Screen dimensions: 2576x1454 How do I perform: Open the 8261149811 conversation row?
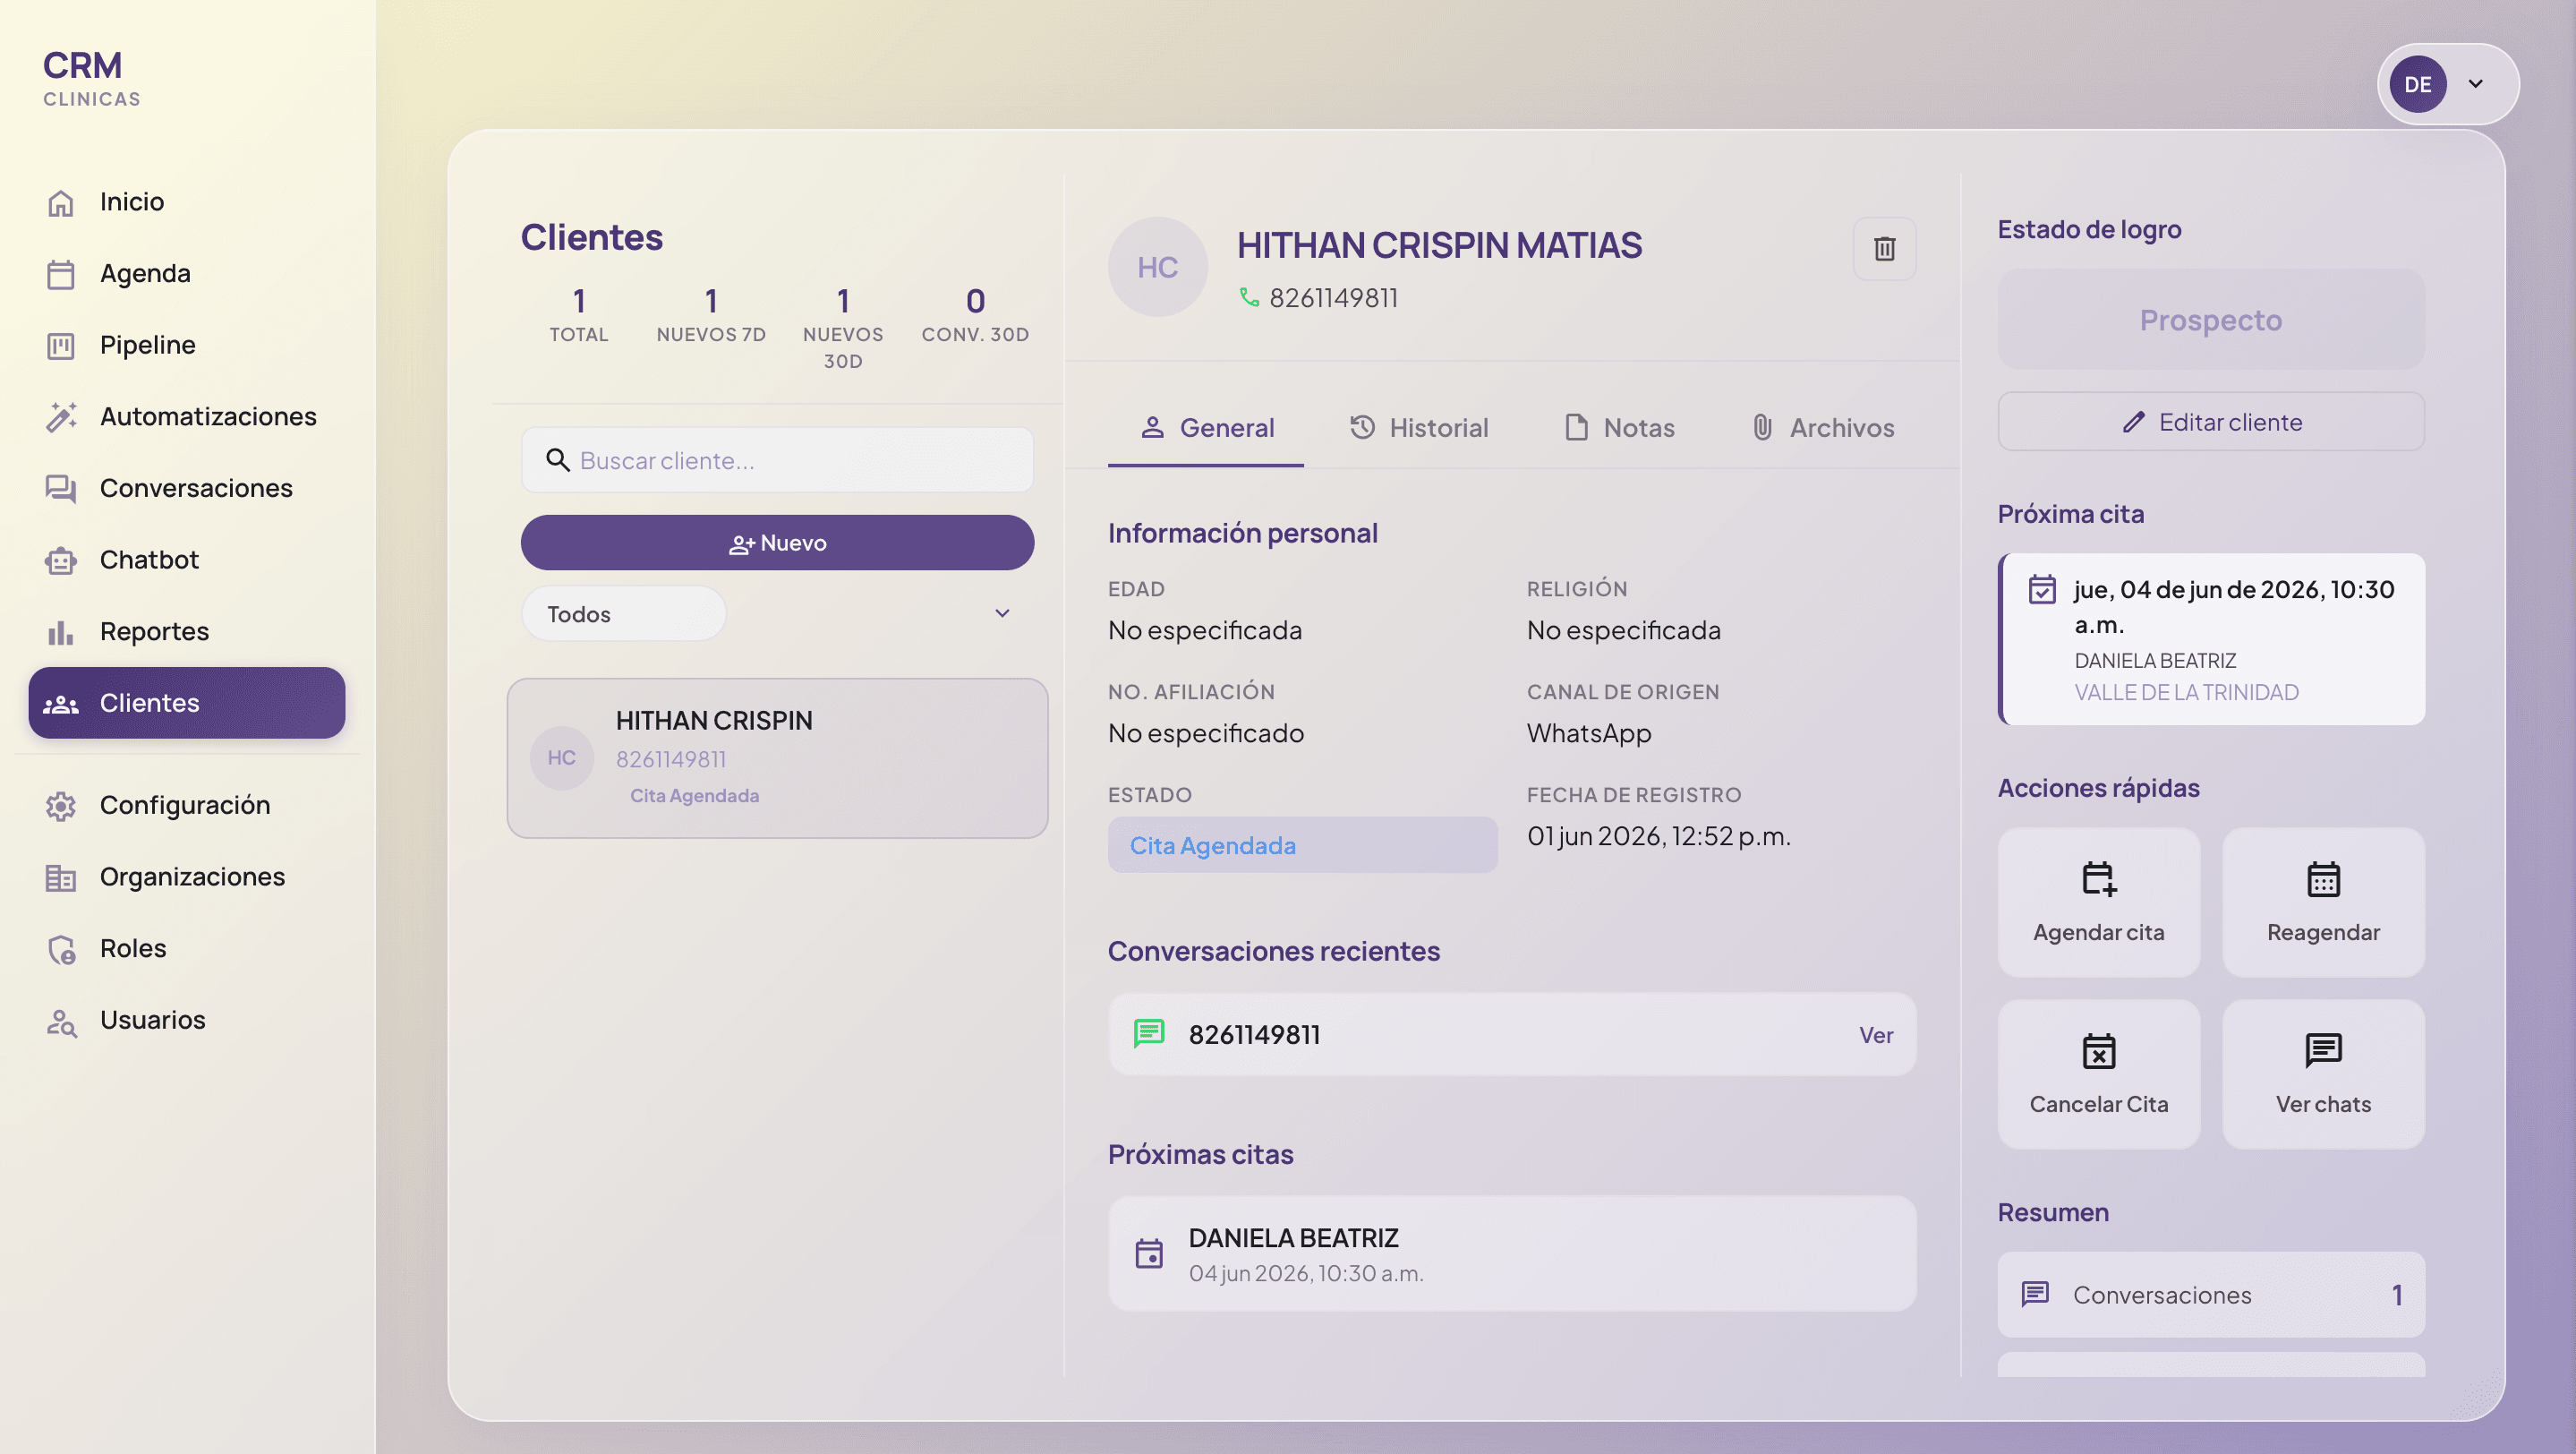pos(1512,1034)
